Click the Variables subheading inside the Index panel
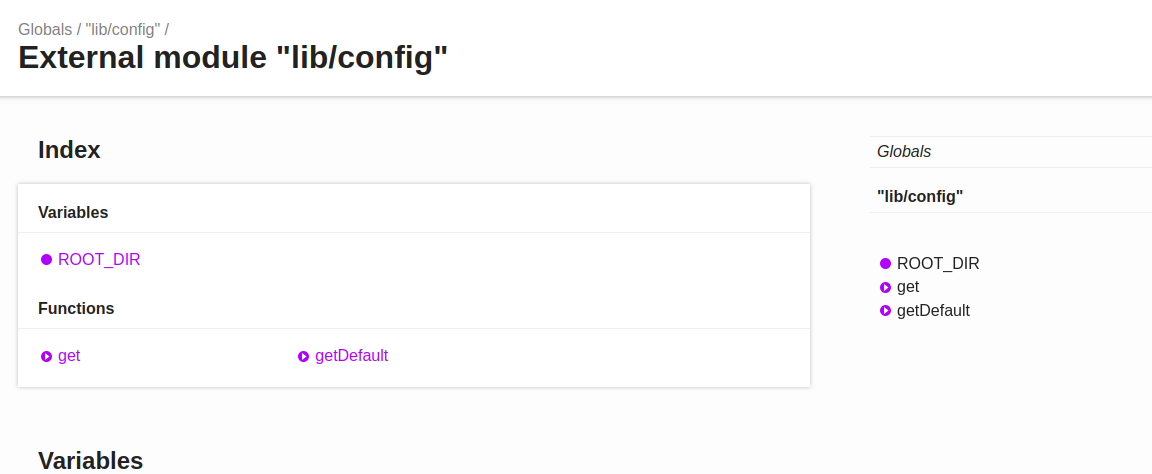 (73, 213)
